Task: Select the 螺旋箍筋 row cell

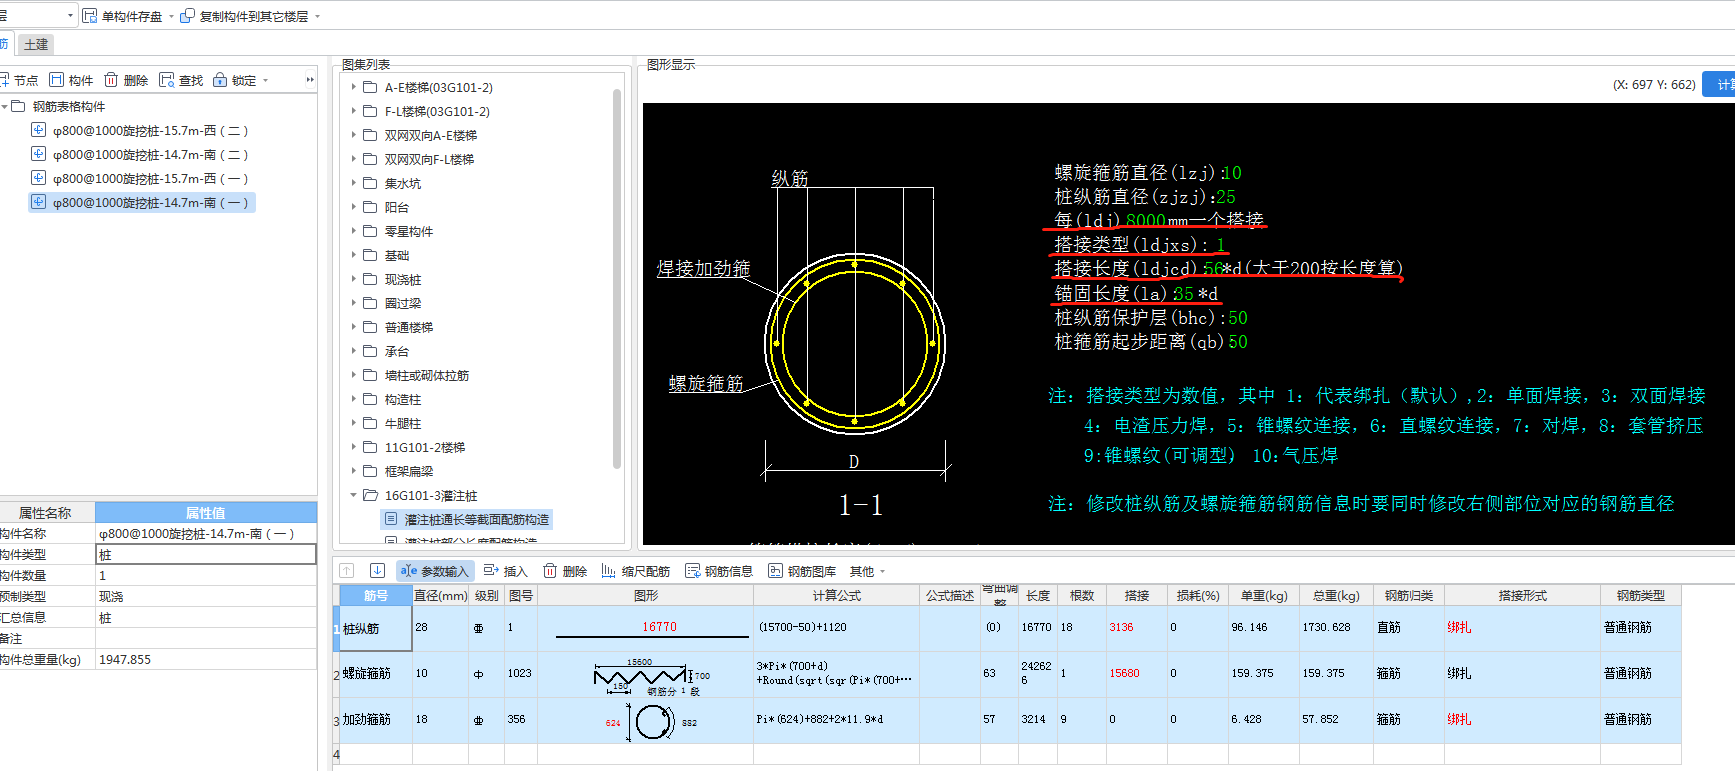Action: click(x=376, y=674)
